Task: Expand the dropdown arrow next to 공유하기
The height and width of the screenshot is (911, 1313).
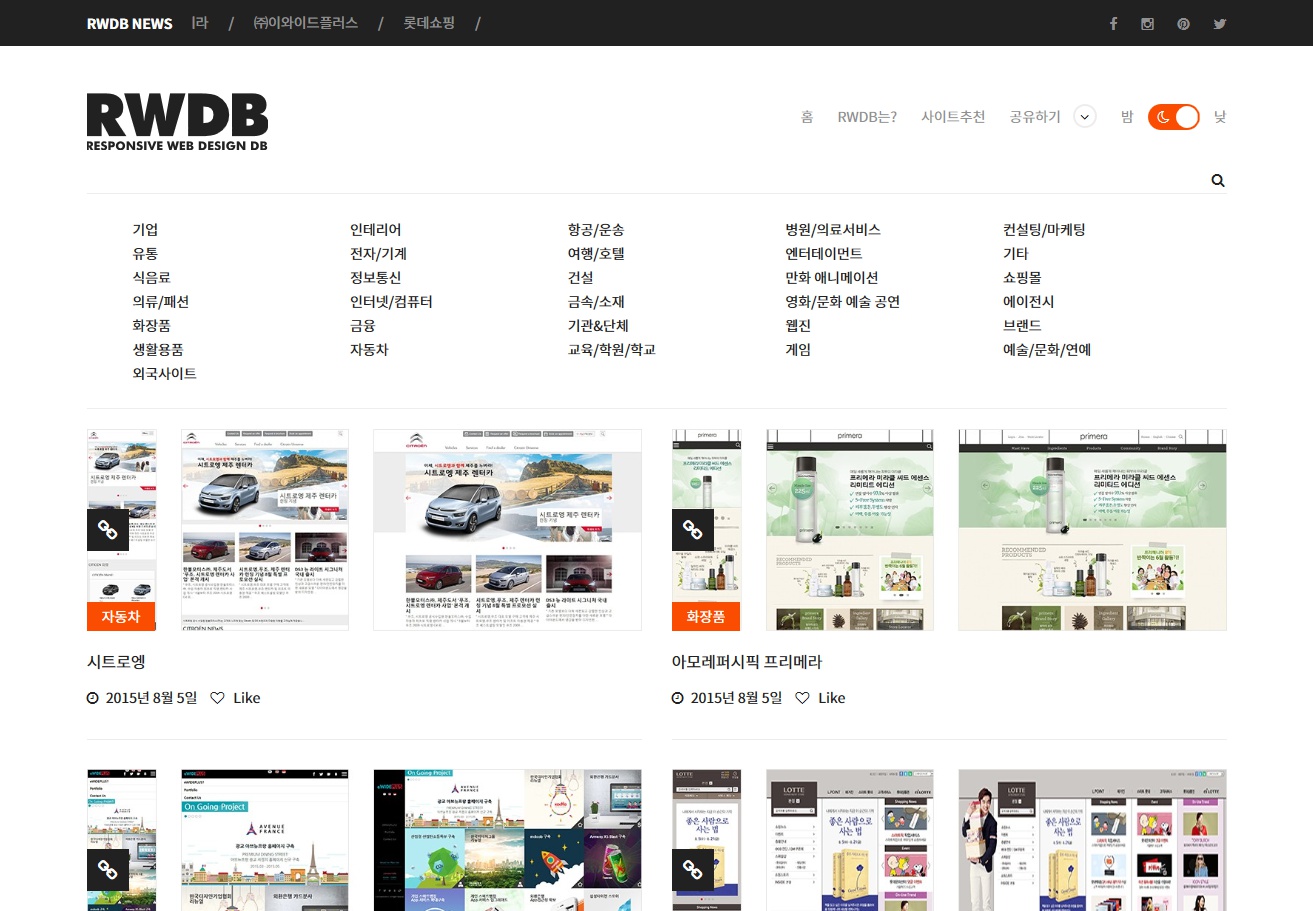Action: click(x=1085, y=117)
